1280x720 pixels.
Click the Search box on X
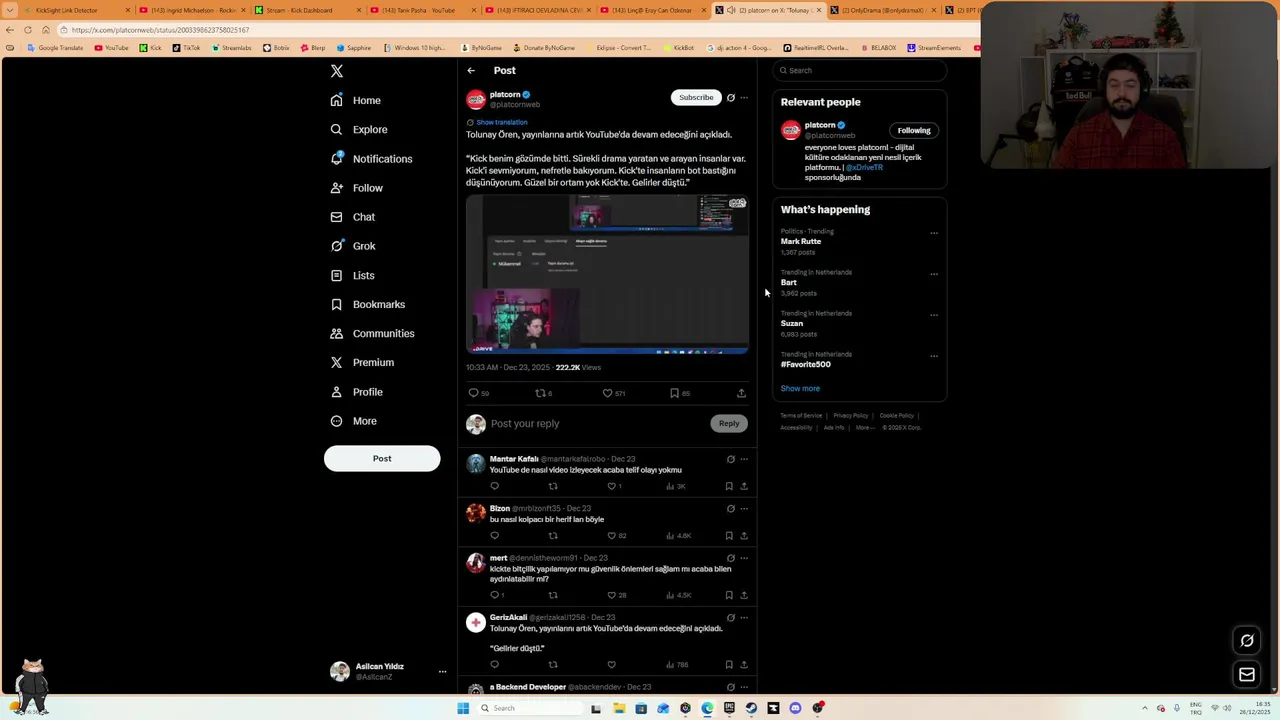point(860,70)
